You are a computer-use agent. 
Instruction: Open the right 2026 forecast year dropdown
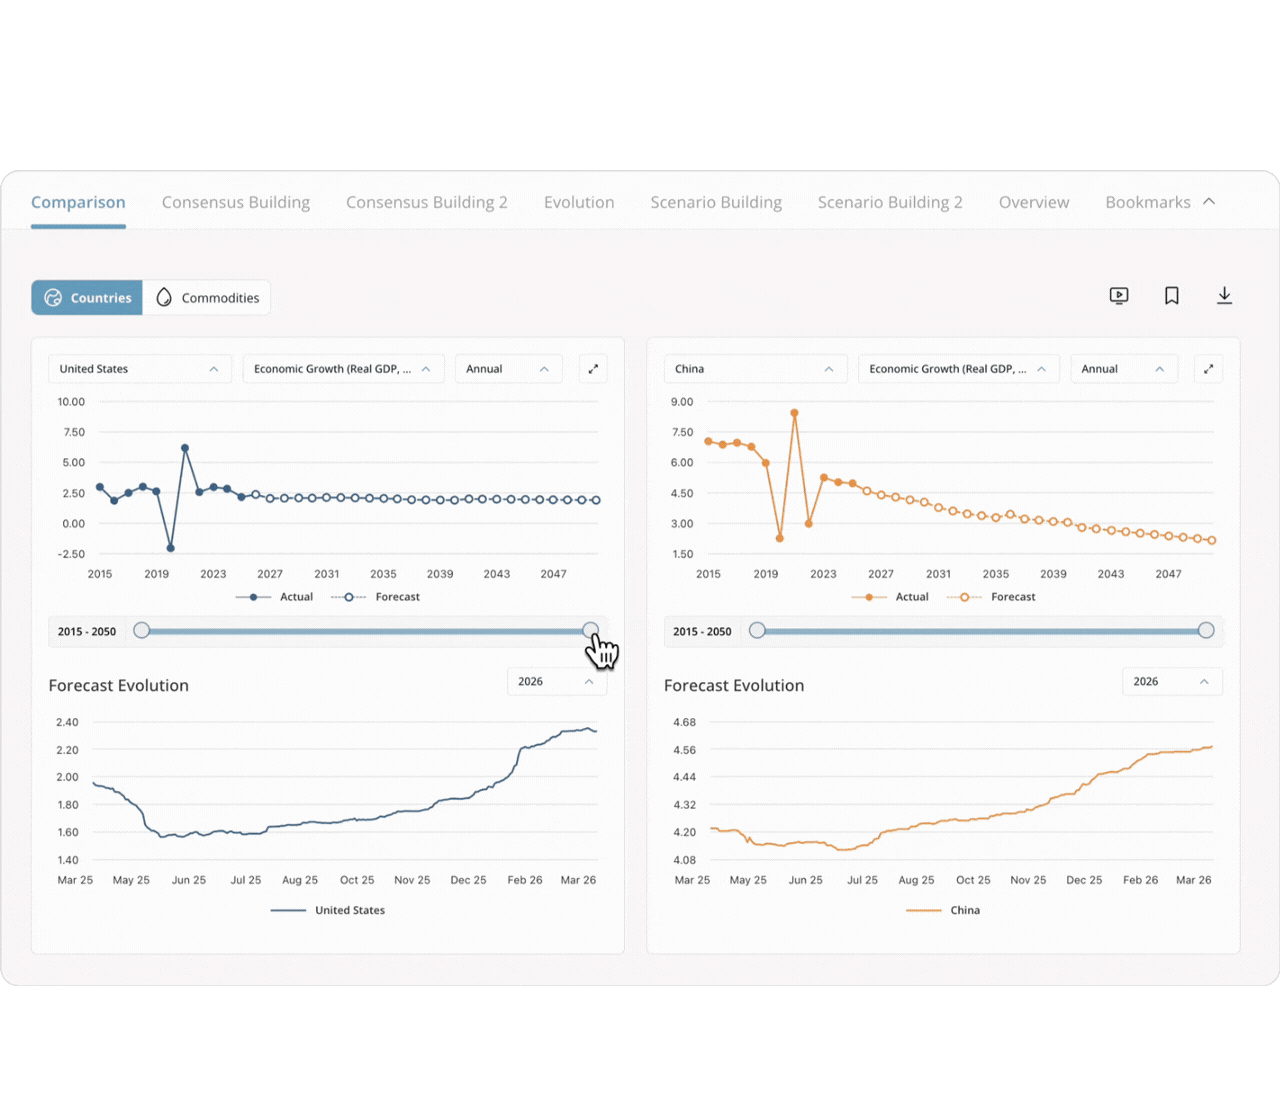pyautogui.click(x=1172, y=682)
